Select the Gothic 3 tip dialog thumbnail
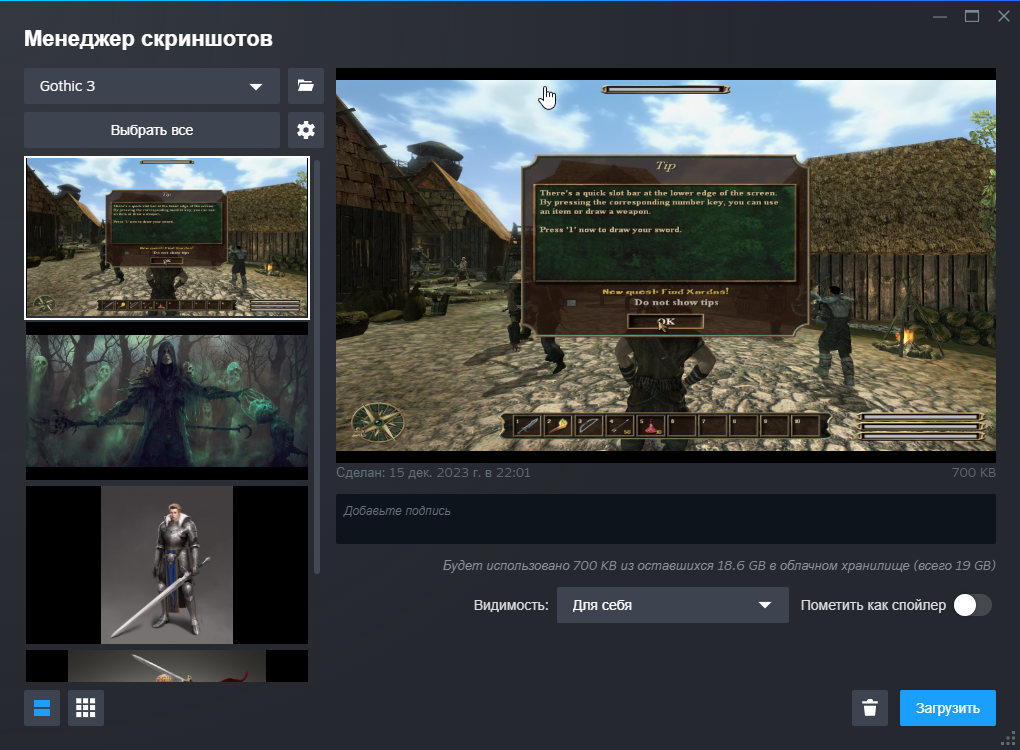This screenshot has width=1020, height=750. point(167,237)
